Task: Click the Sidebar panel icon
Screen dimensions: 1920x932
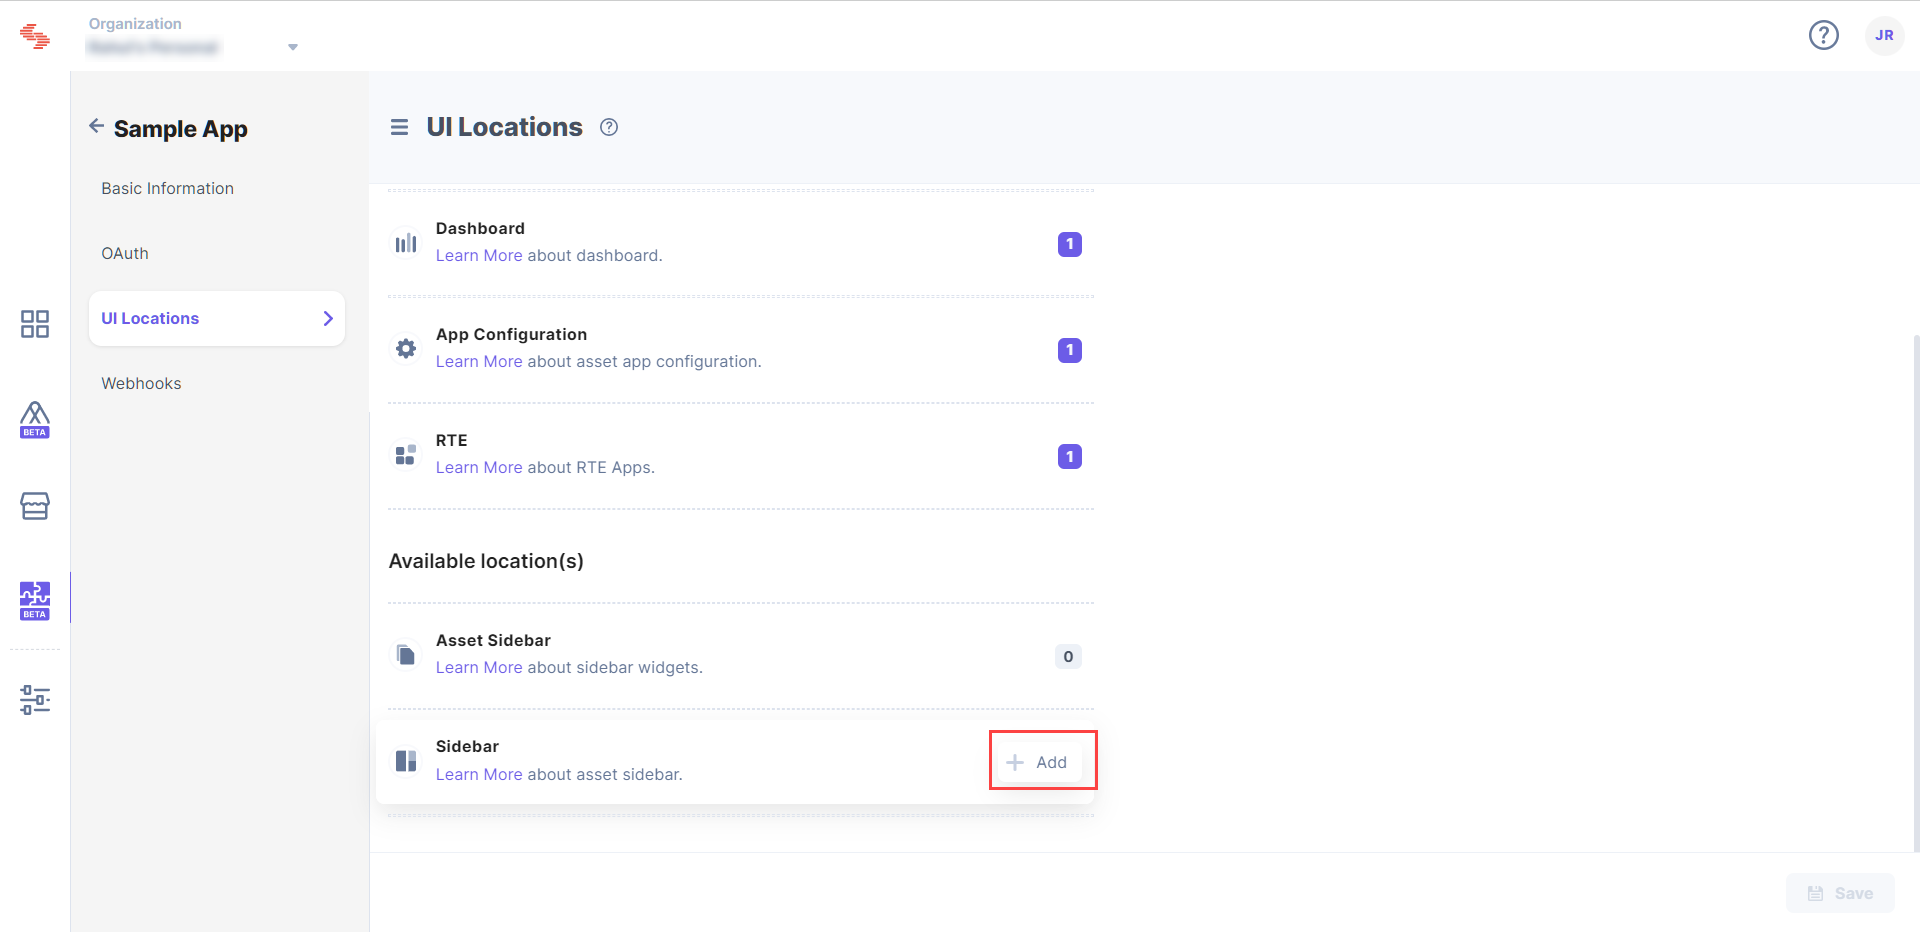Action: [x=406, y=761]
